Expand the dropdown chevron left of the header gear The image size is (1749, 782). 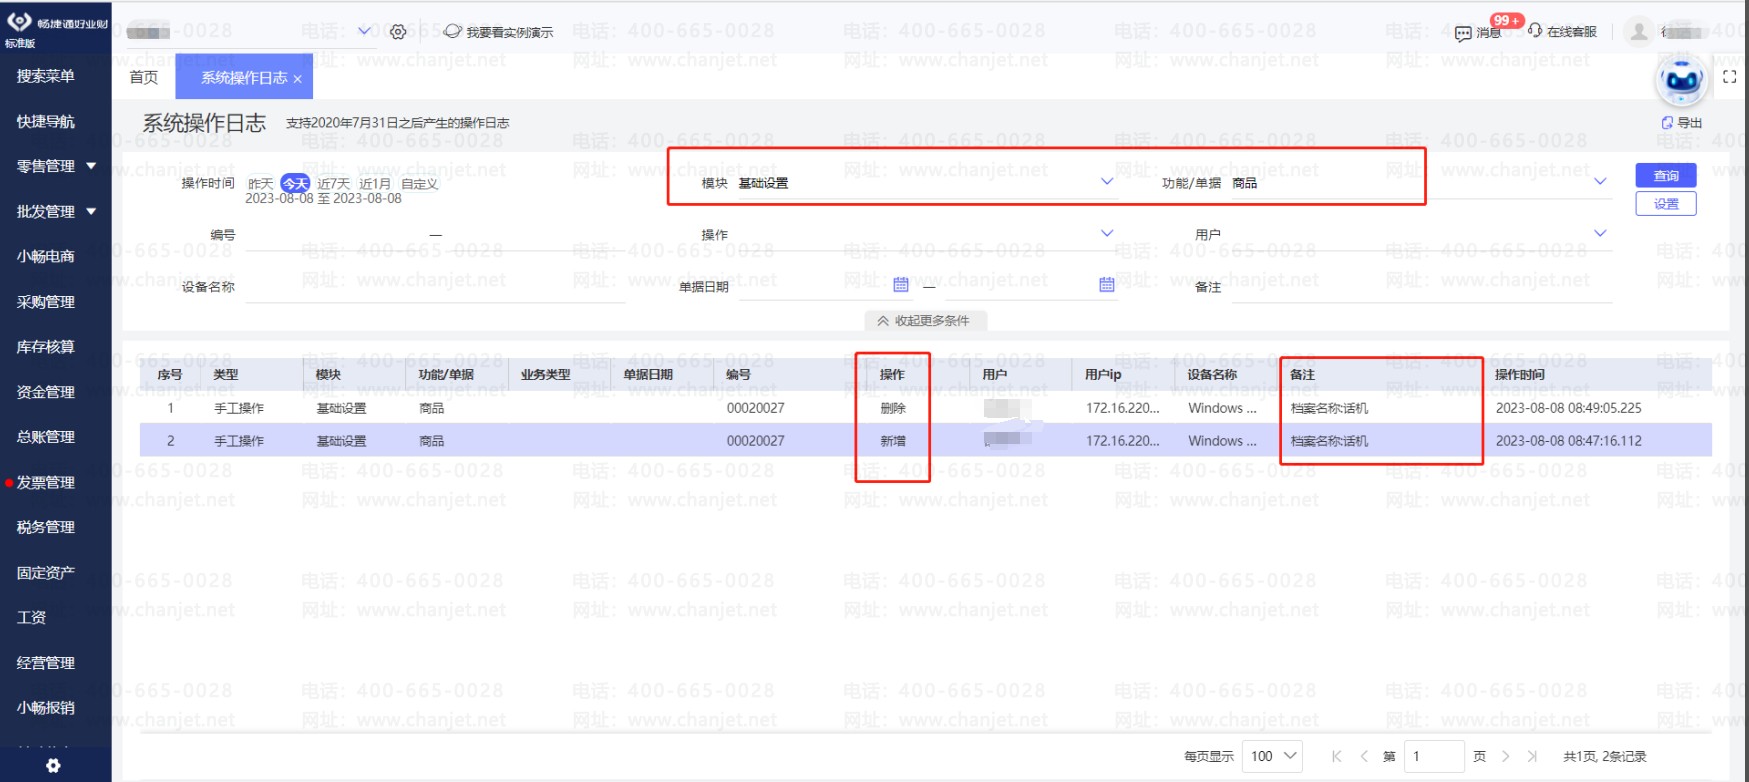[x=365, y=31]
